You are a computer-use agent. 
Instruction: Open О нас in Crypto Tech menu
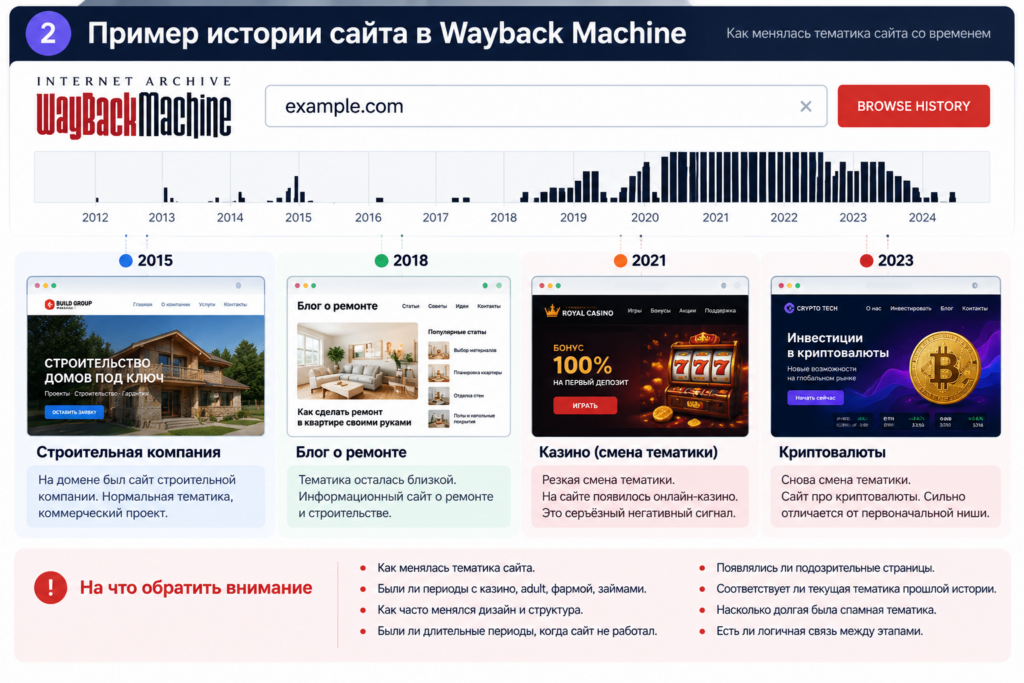click(x=873, y=308)
